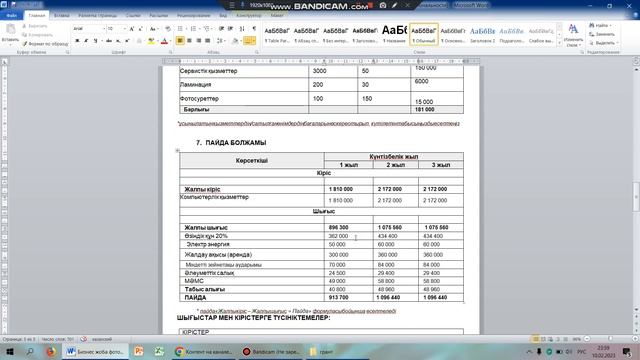Start a bulleted list
640x360 pixels.
coord(180,29)
